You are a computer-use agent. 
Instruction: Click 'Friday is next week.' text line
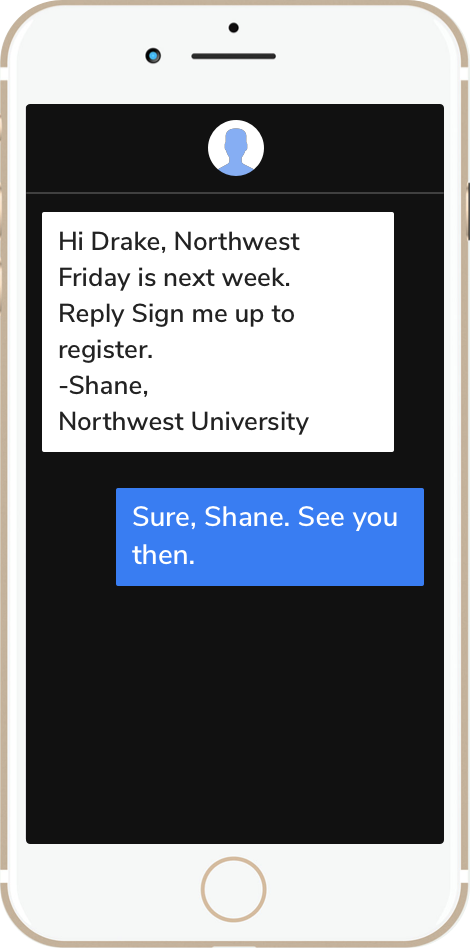click(x=174, y=278)
